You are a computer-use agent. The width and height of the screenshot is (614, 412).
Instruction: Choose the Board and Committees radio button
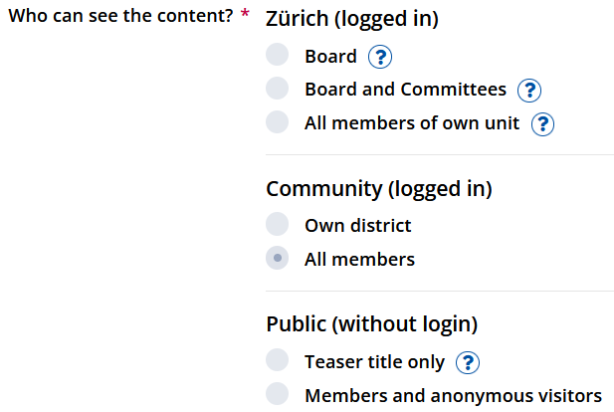(277, 90)
